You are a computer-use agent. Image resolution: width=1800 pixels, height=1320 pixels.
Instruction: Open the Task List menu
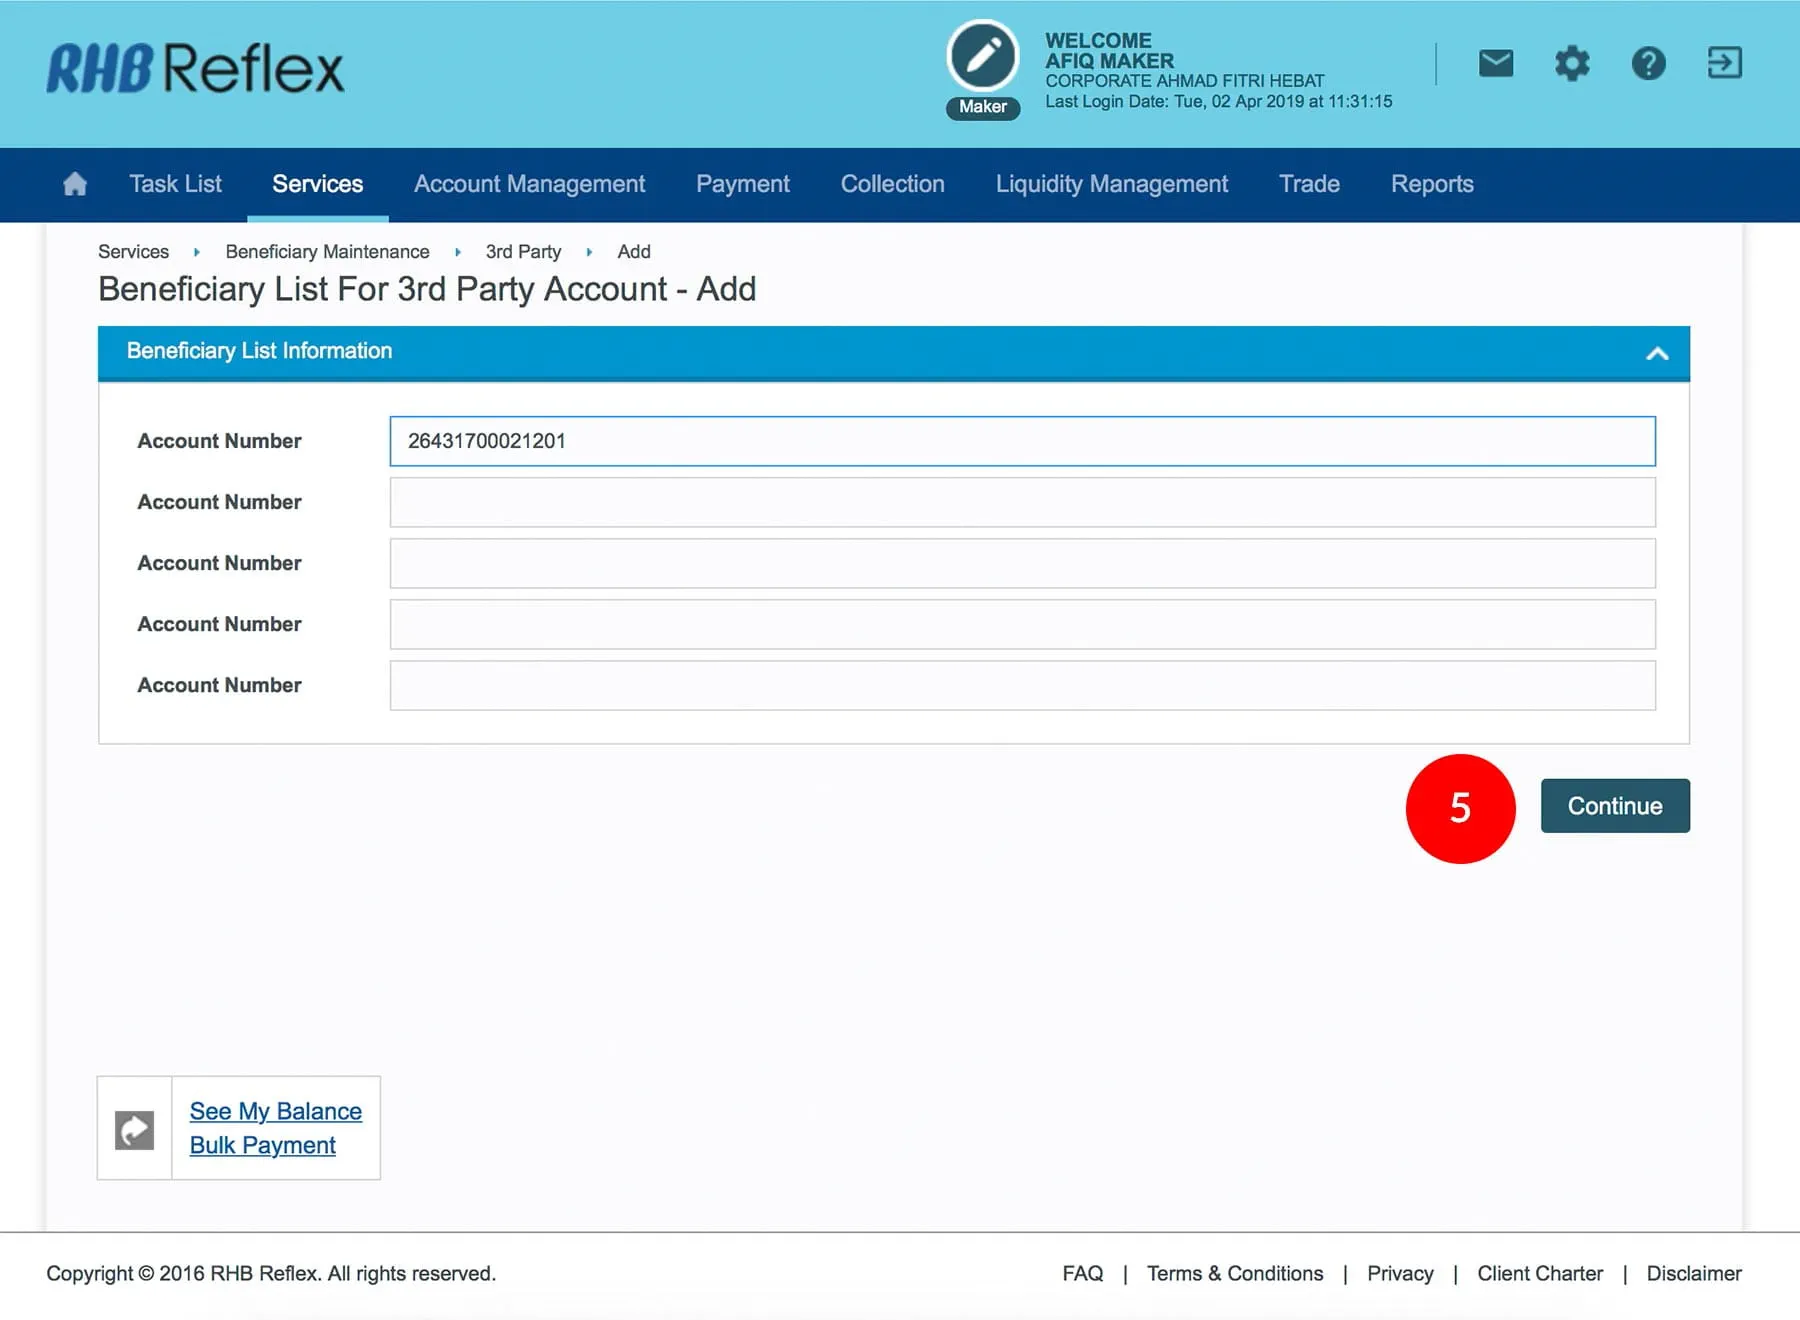(x=175, y=184)
